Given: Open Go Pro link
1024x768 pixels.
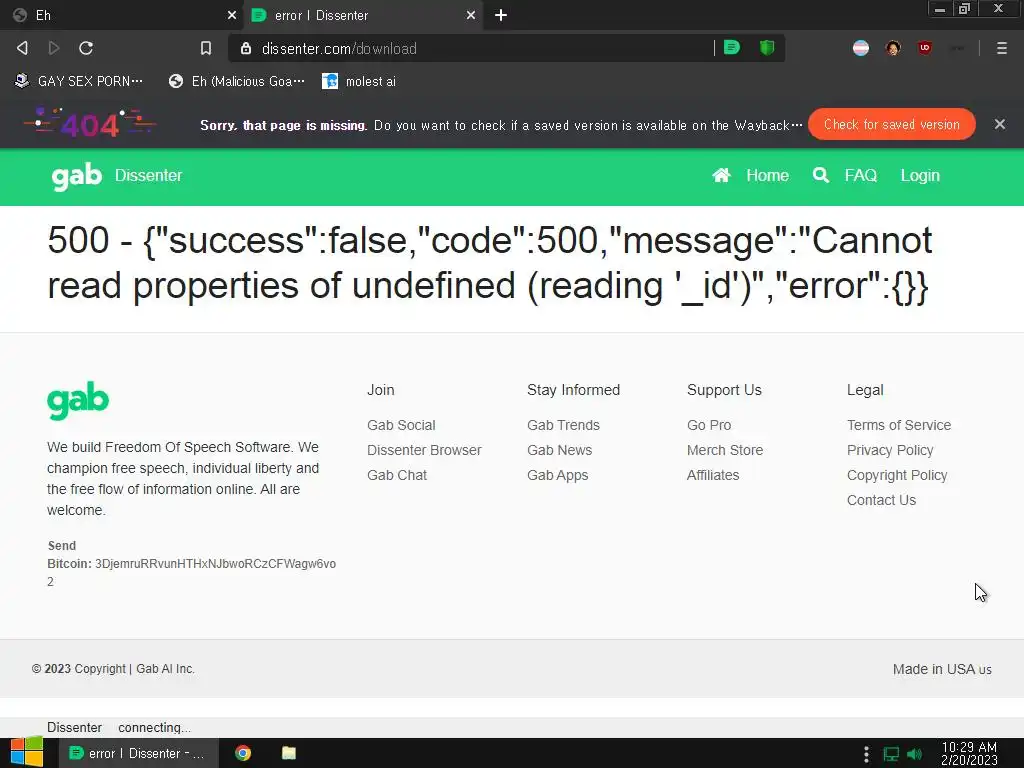Looking at the screenshot, I should pos(709,425).
